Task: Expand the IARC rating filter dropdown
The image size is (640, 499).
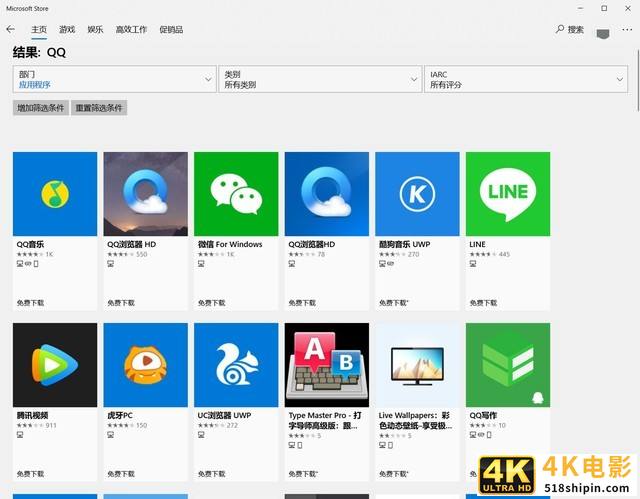Action: (526, 79)
